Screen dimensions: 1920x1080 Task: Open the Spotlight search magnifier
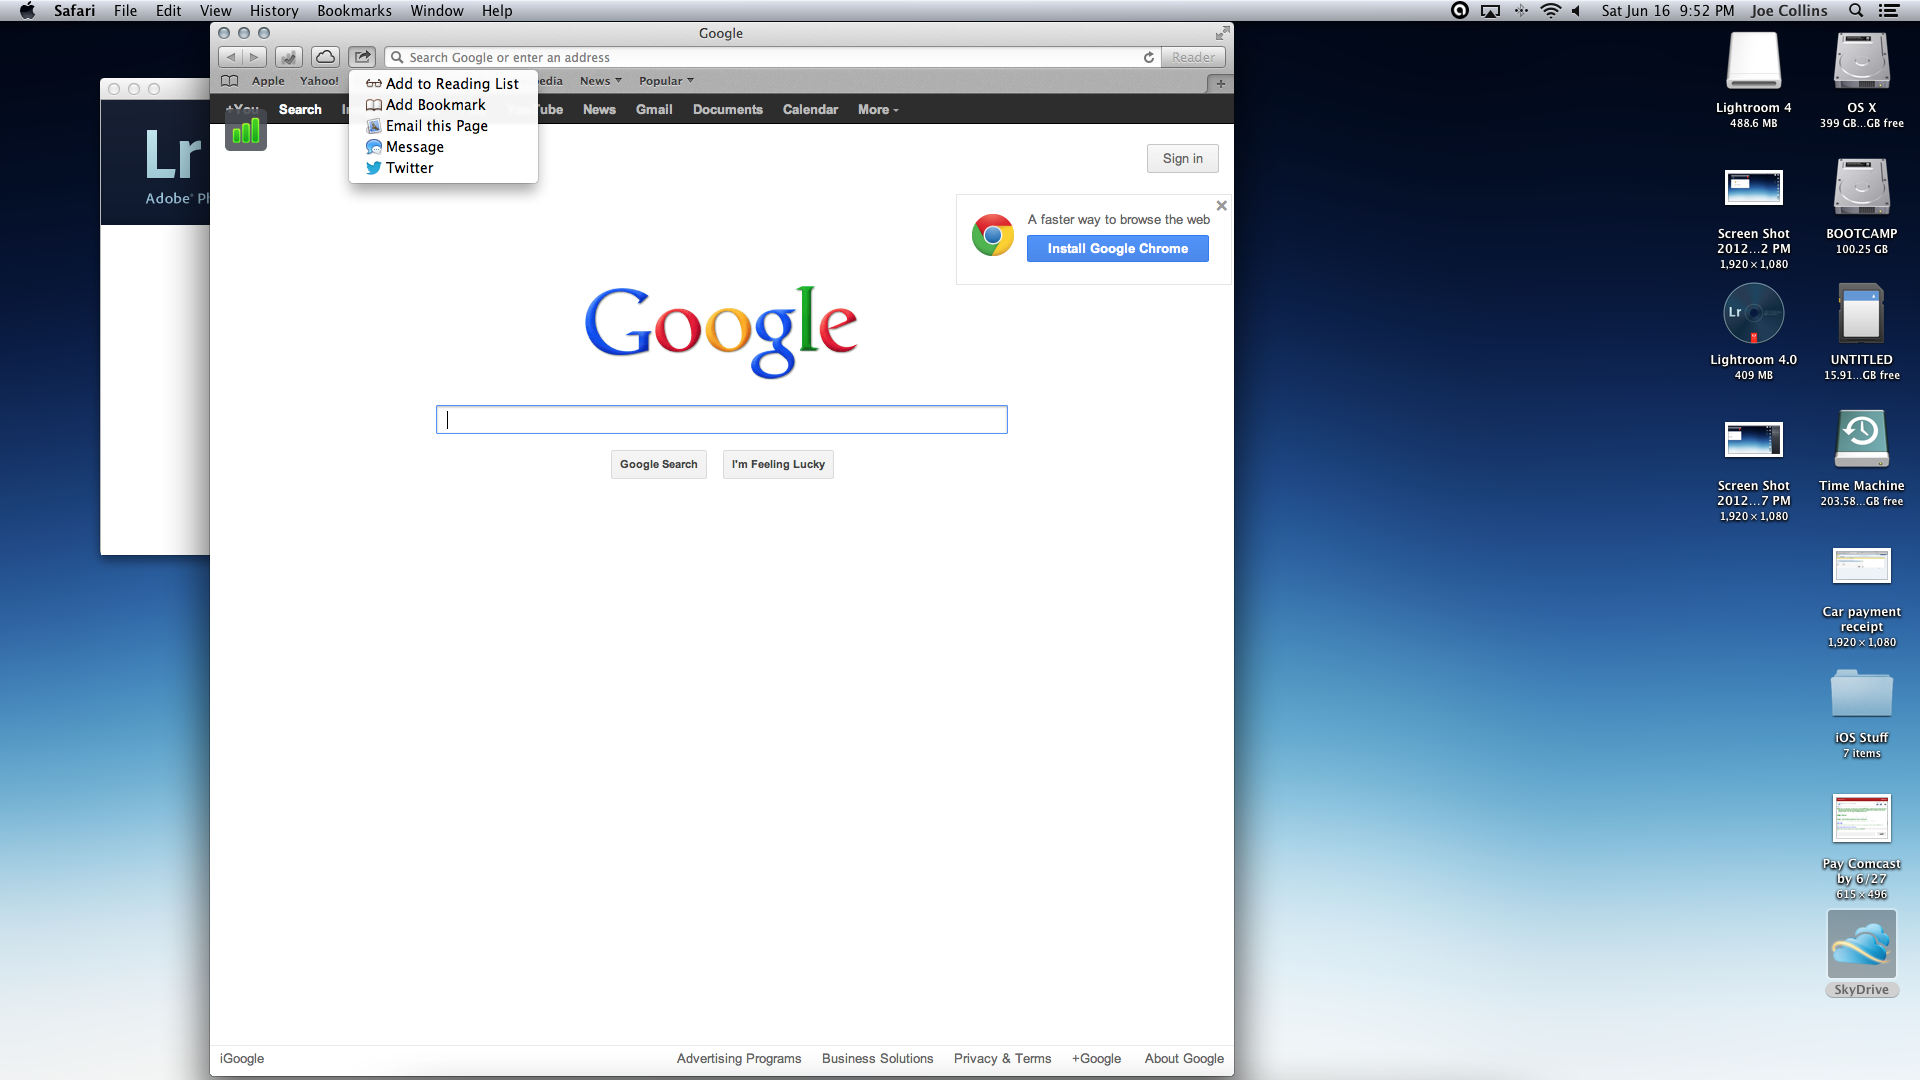(1856, 11)
